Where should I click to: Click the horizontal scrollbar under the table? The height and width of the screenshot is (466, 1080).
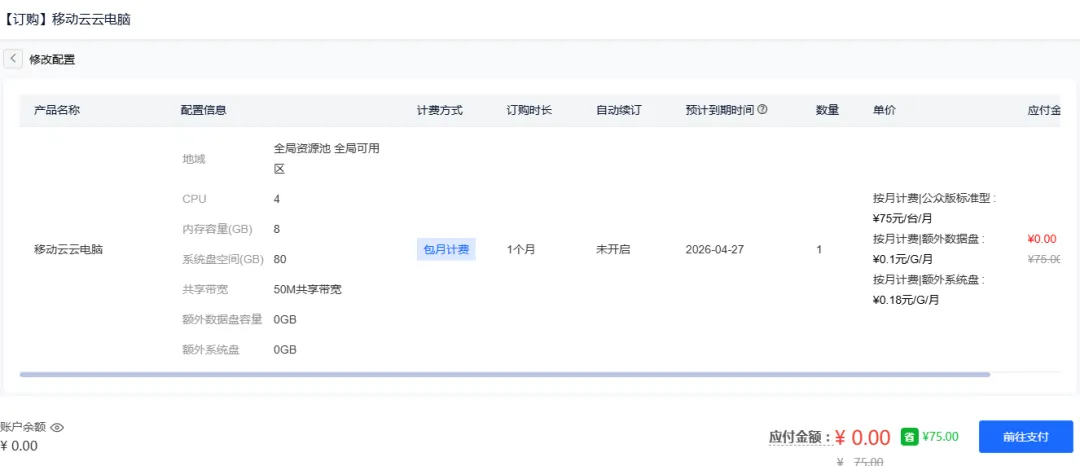coord(505,374)
